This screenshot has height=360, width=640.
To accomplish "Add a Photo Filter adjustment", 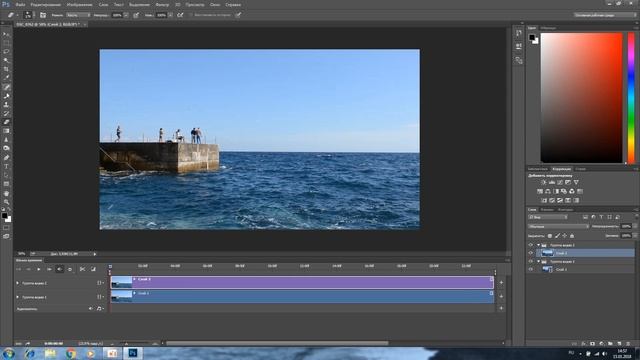I will 564,191.
